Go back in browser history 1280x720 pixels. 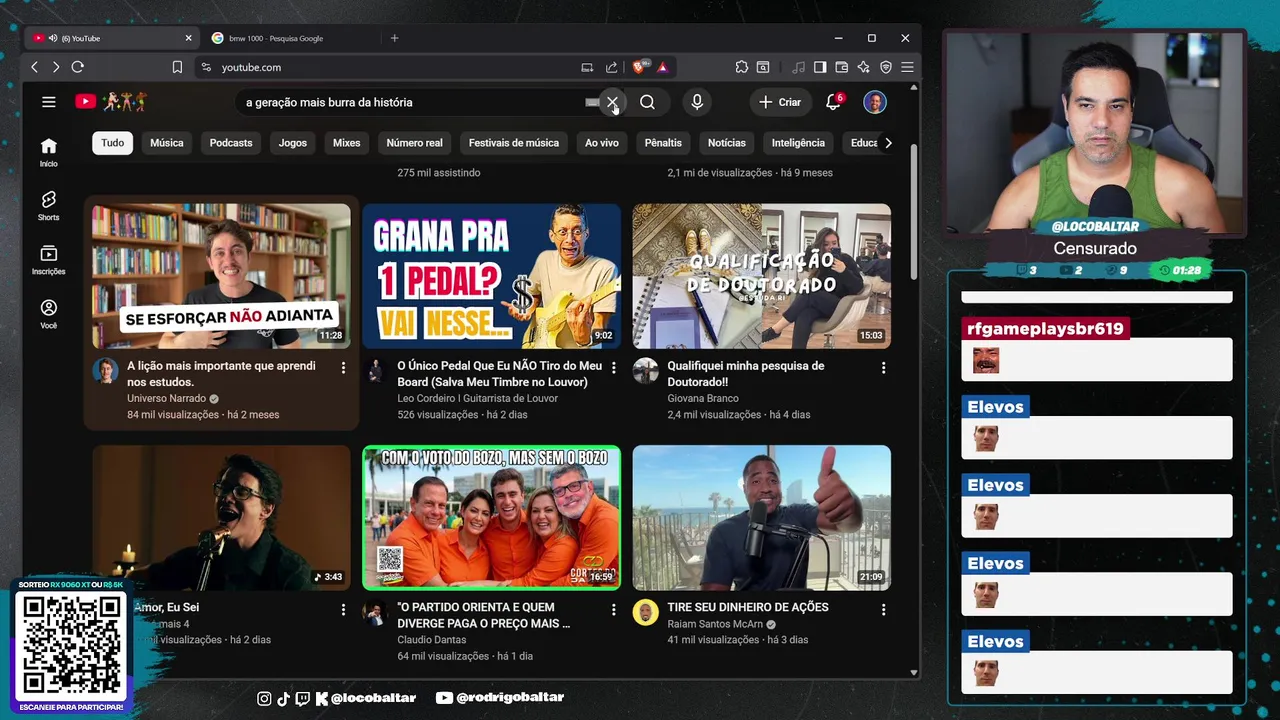[34, 67]
